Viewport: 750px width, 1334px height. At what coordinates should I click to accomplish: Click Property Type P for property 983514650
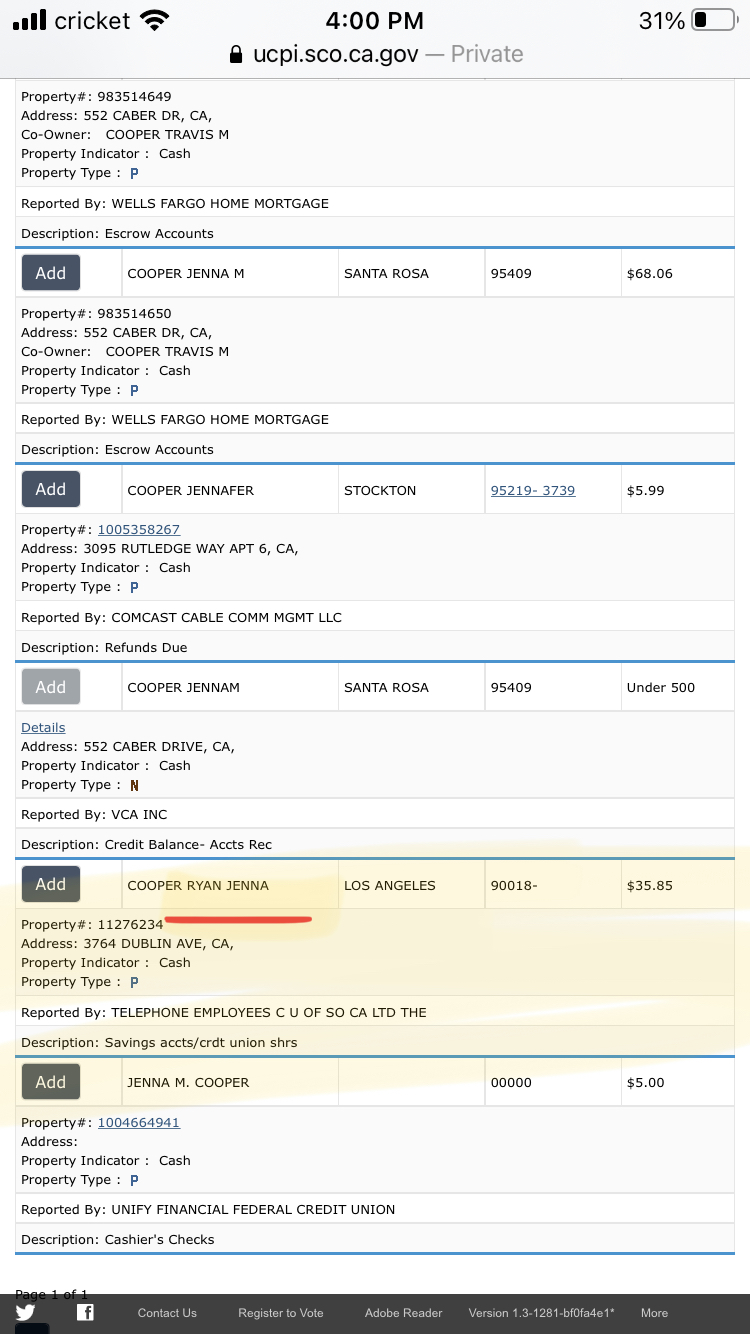pos(134,390)
